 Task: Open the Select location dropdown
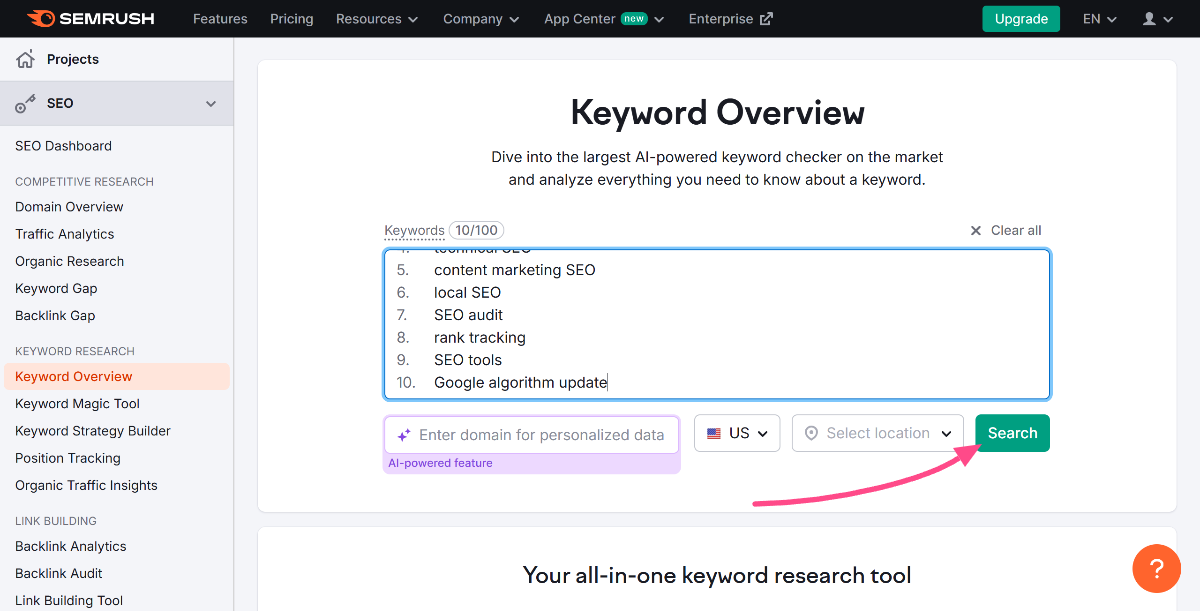(x=878, y=433)
